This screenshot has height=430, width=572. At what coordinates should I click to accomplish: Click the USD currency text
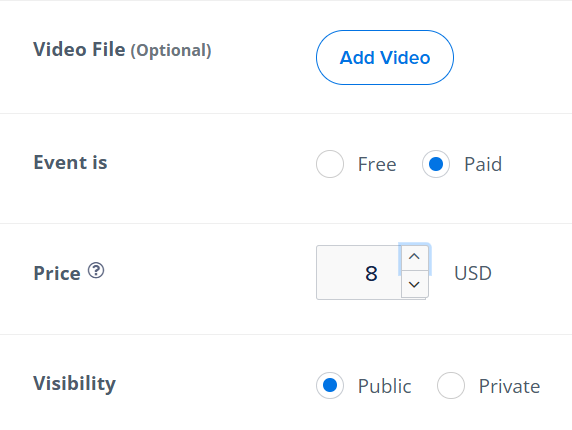(473, 273)
